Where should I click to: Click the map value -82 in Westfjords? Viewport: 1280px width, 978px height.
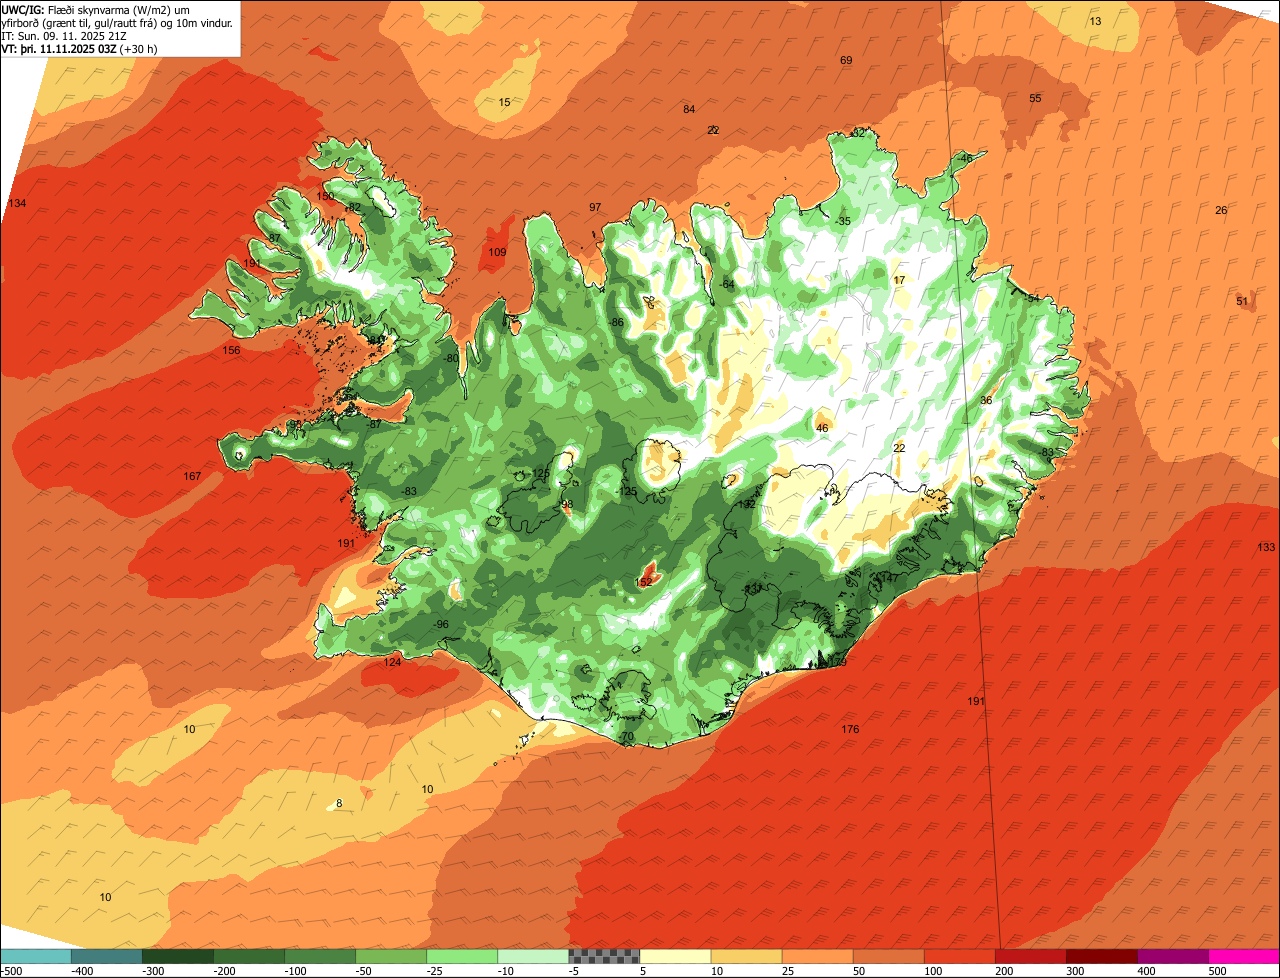353,207
